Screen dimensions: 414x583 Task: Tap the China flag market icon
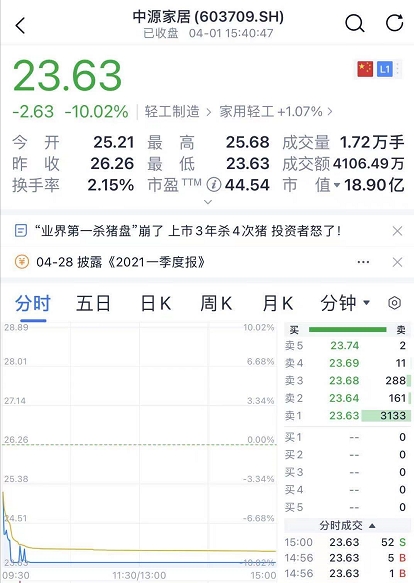pyautogui.click(x=365, y=70)
